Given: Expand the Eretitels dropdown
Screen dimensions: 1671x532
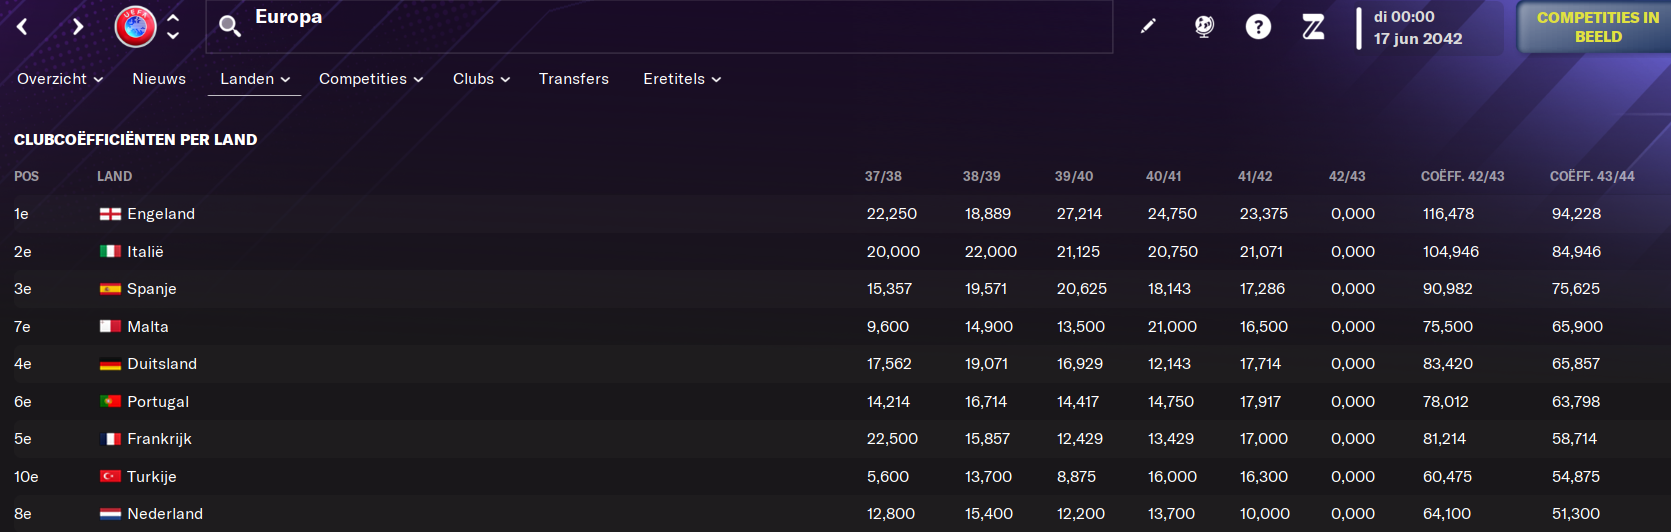Looking at the screenshot, I should pos(682,79).
